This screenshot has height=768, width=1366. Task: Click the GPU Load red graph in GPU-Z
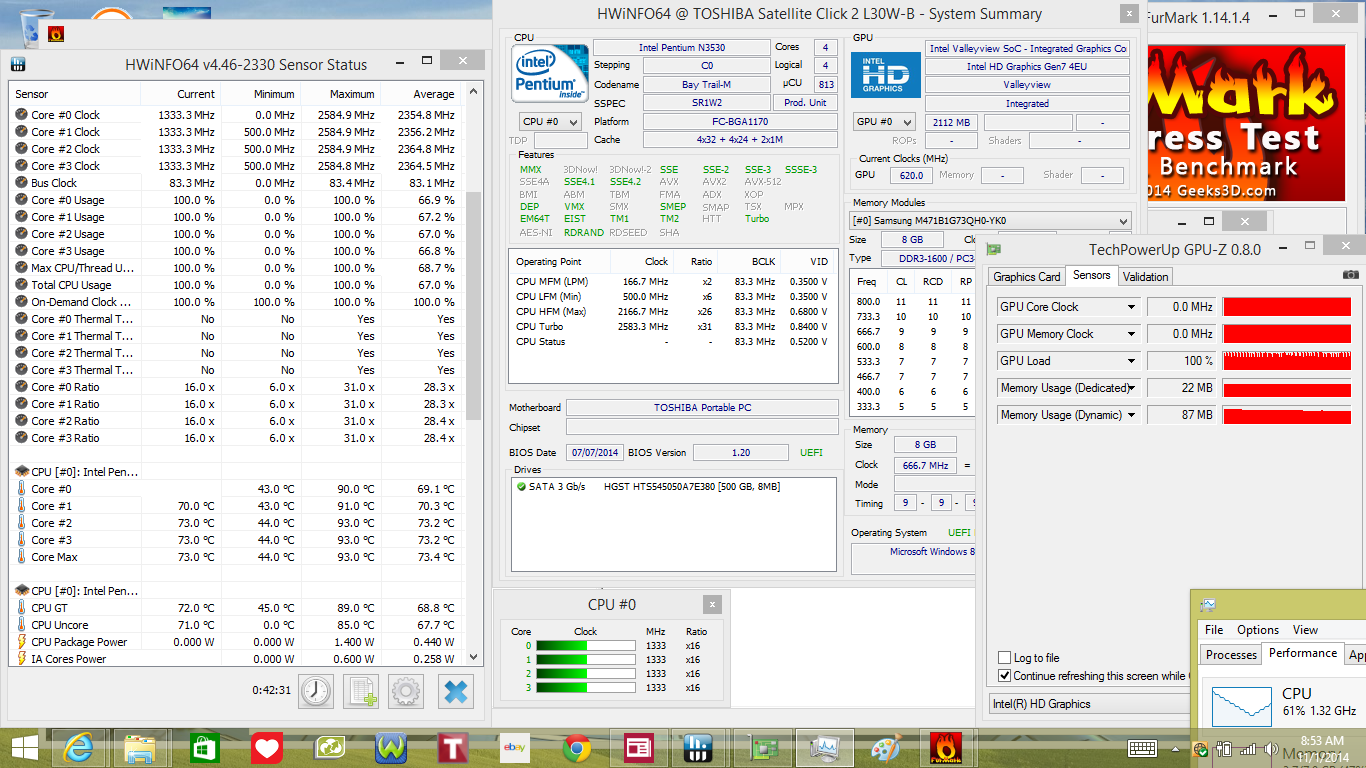(1287, 361)
